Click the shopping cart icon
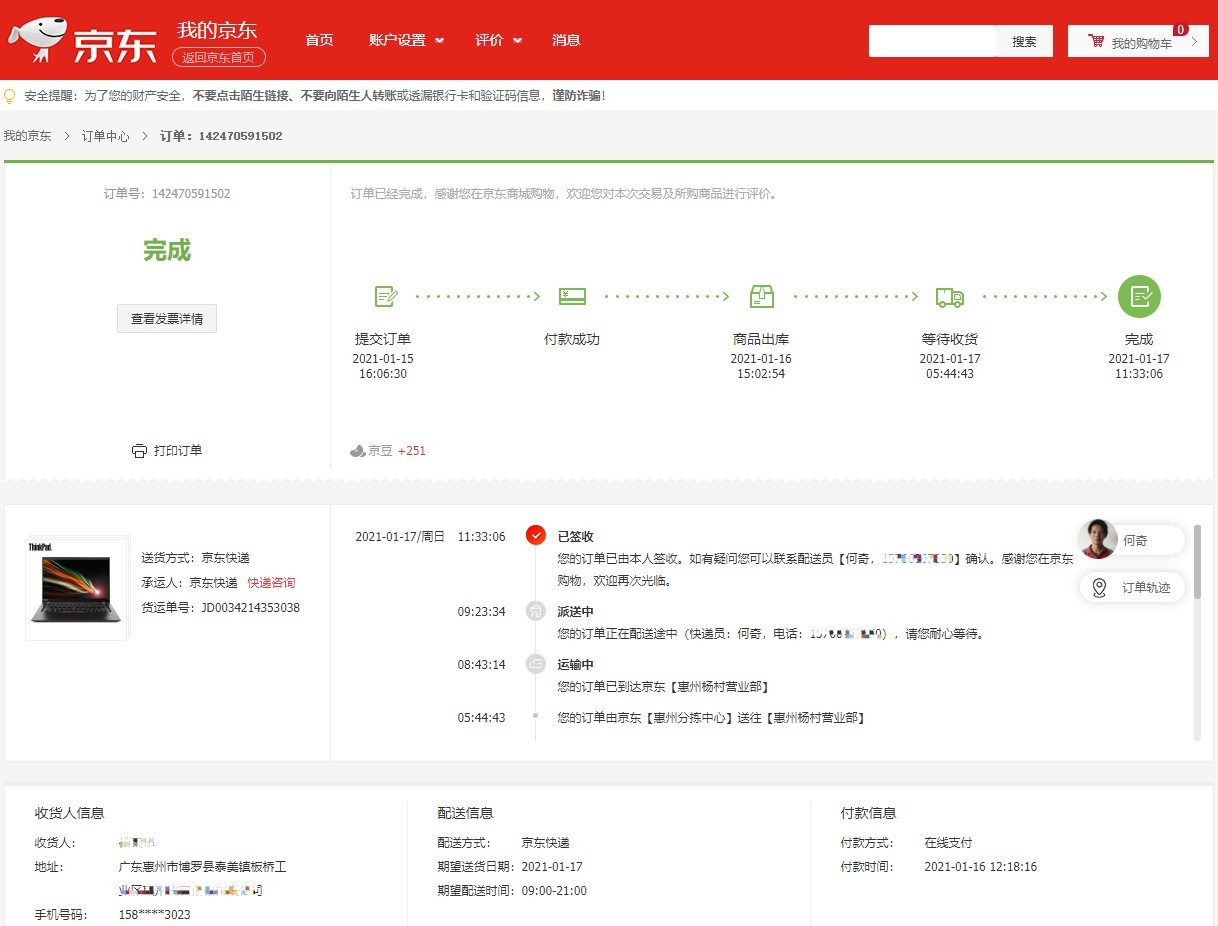Screen dimensions: 1218x926 [x=1096, y=42]
